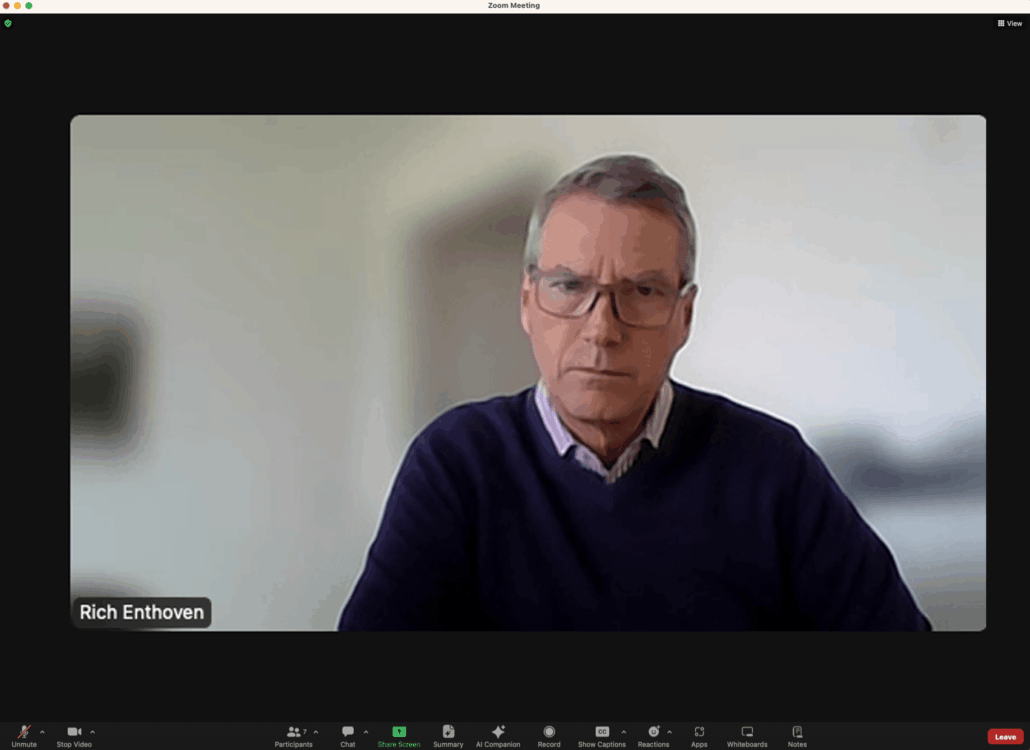Viewport: 1030px width, 750px height.
Task: Expand the Chat options chevron
Action: (x=366, y=732)
